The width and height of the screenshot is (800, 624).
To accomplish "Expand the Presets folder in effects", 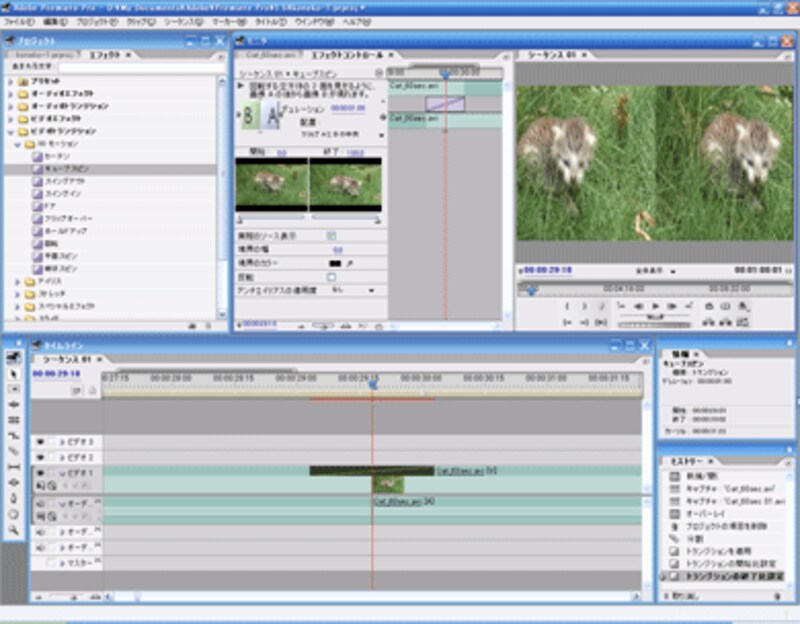I will [11, 80].
